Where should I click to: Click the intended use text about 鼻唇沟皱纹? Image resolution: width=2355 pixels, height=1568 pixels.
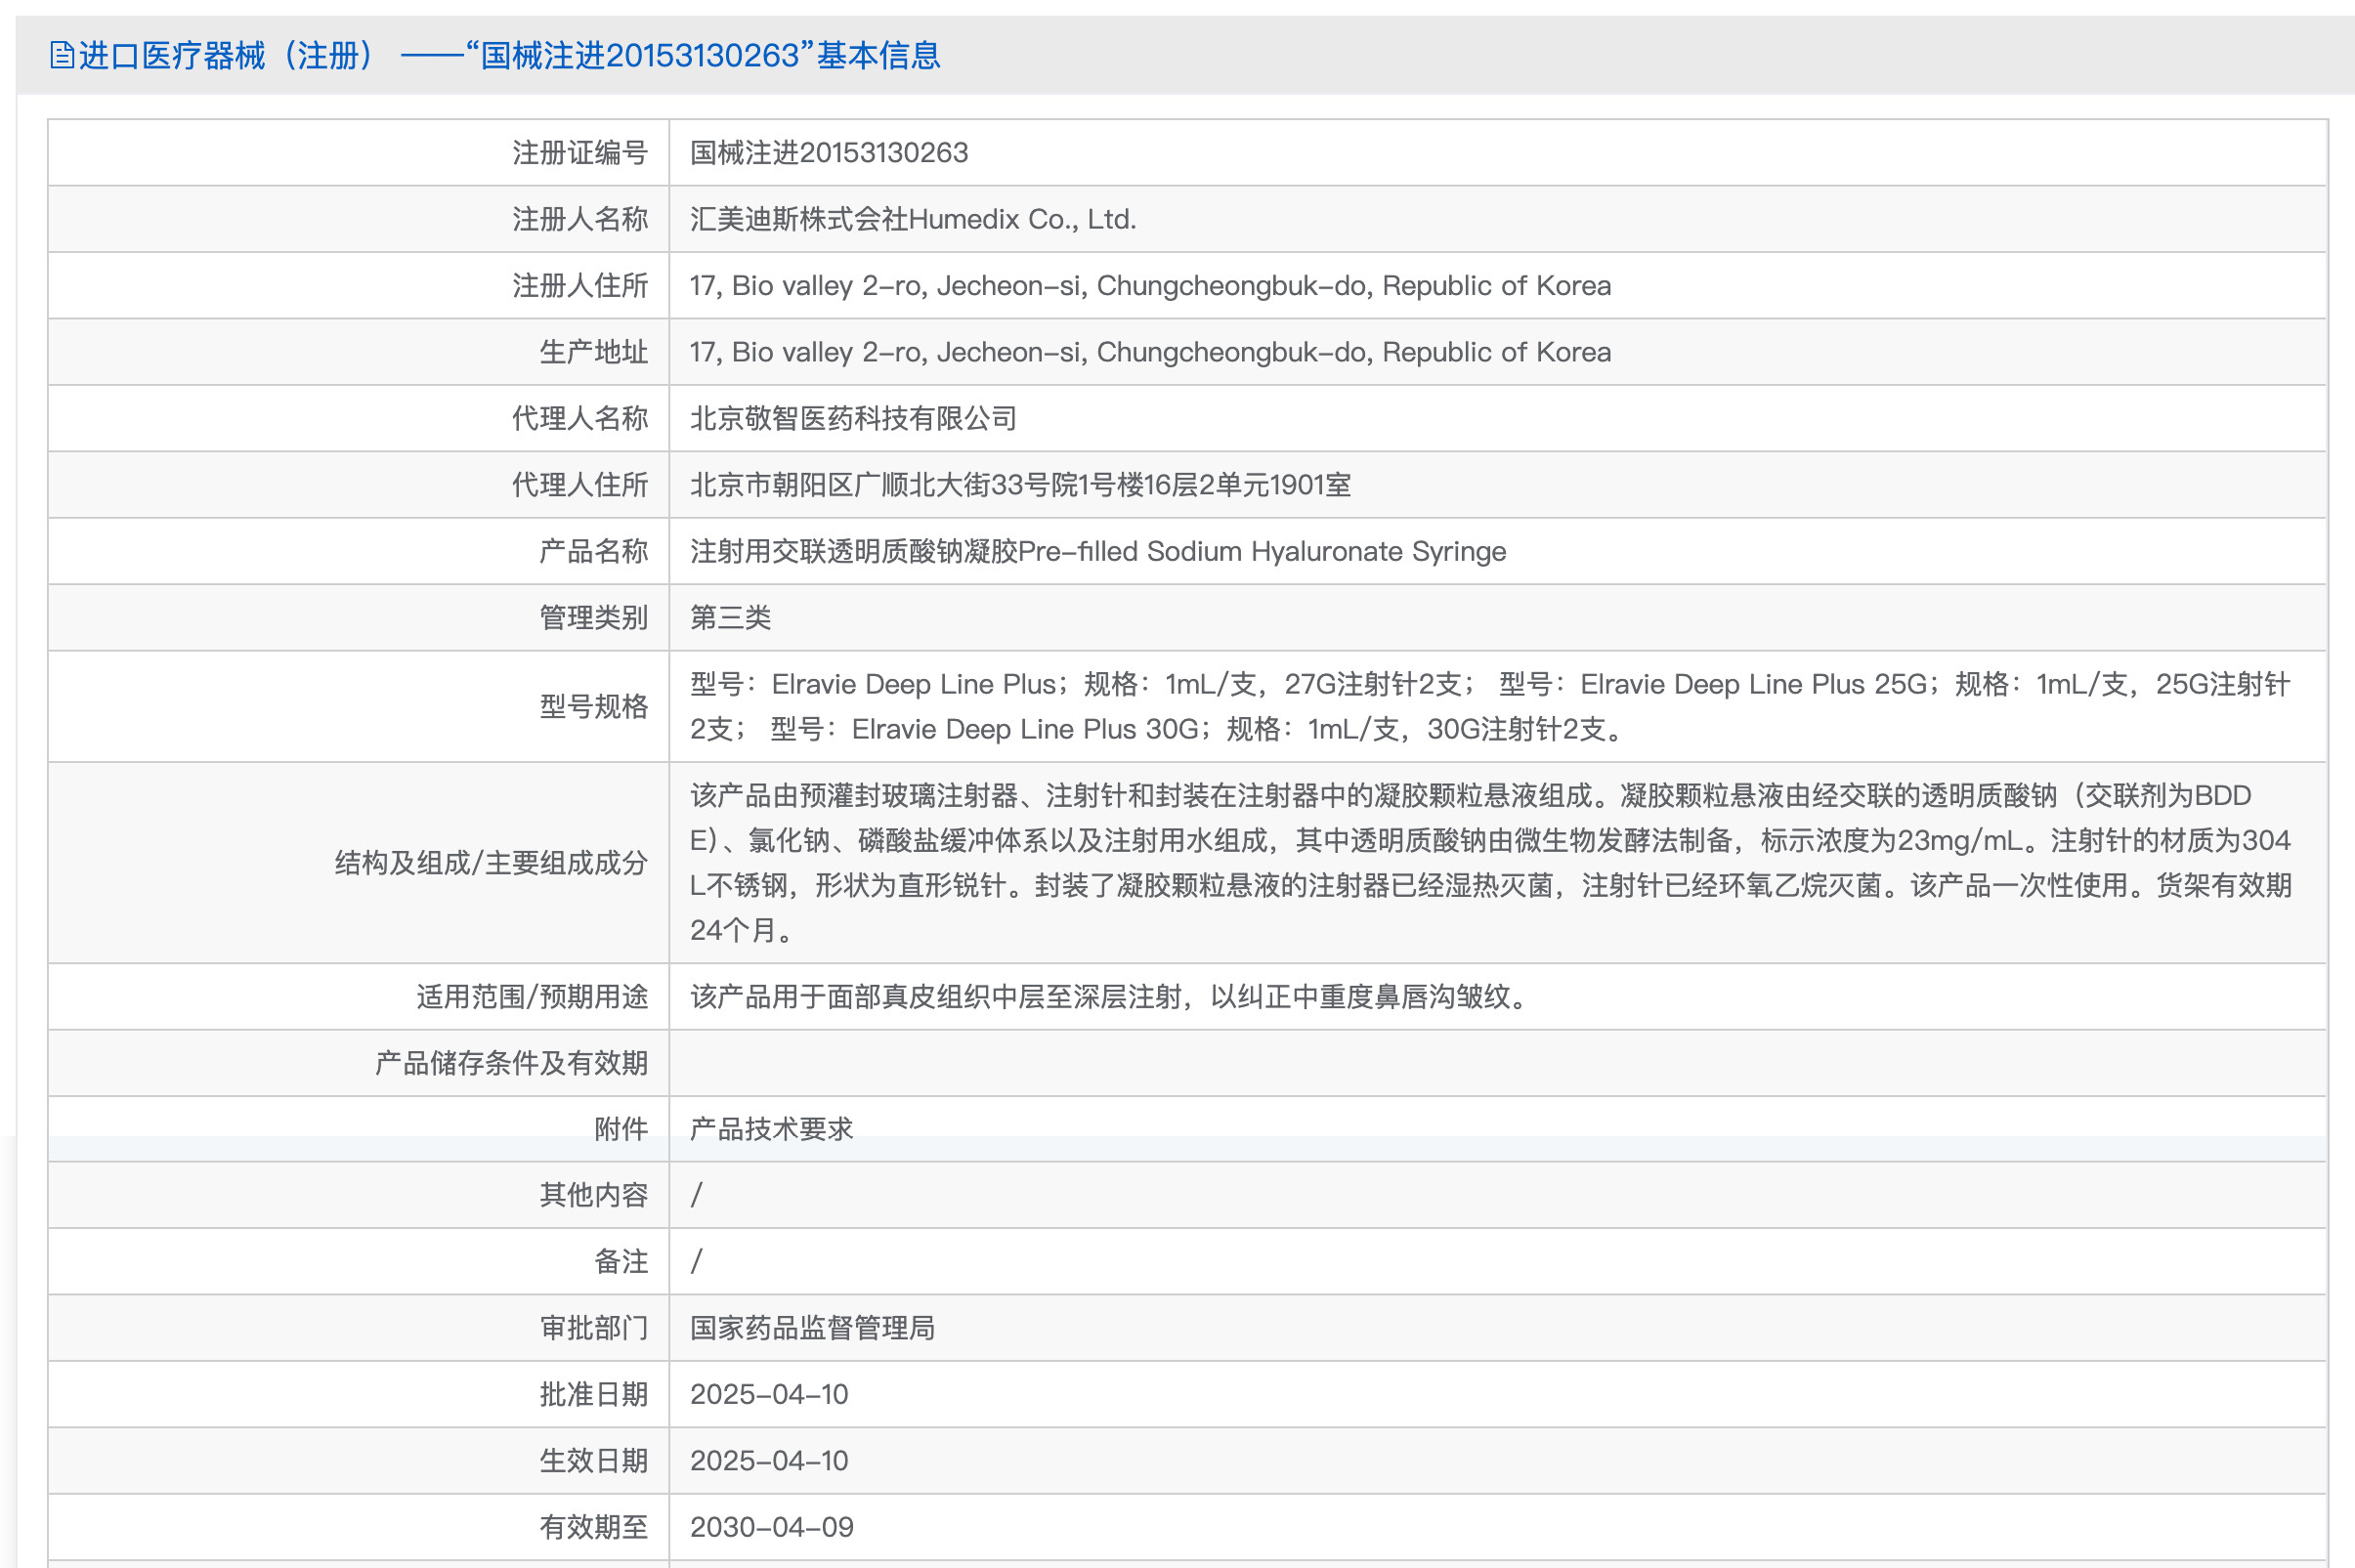pos(1108,996)
